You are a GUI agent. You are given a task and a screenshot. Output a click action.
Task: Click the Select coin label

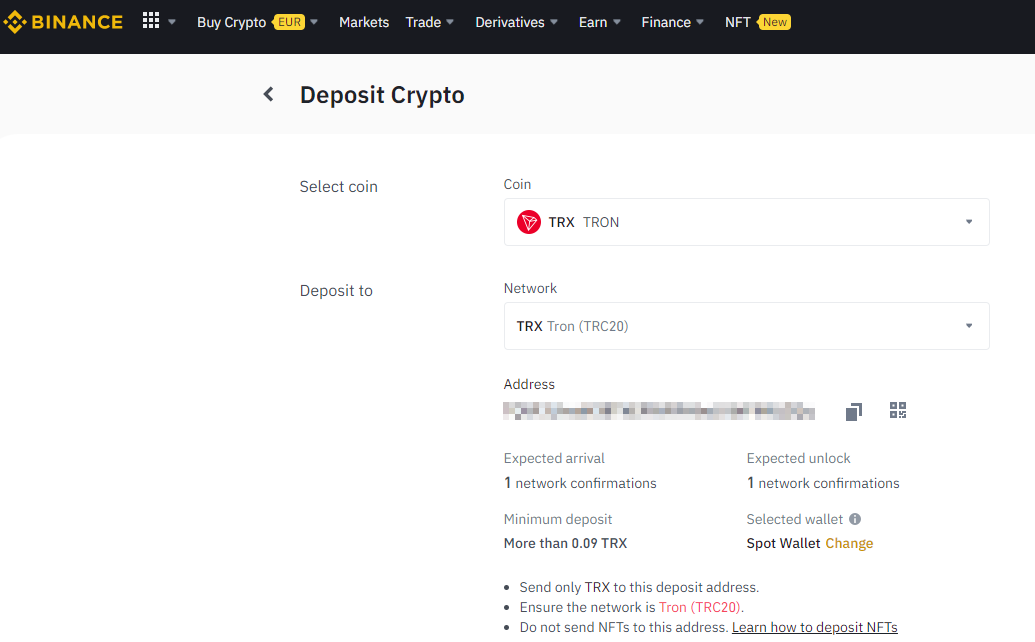click(339, 187)
